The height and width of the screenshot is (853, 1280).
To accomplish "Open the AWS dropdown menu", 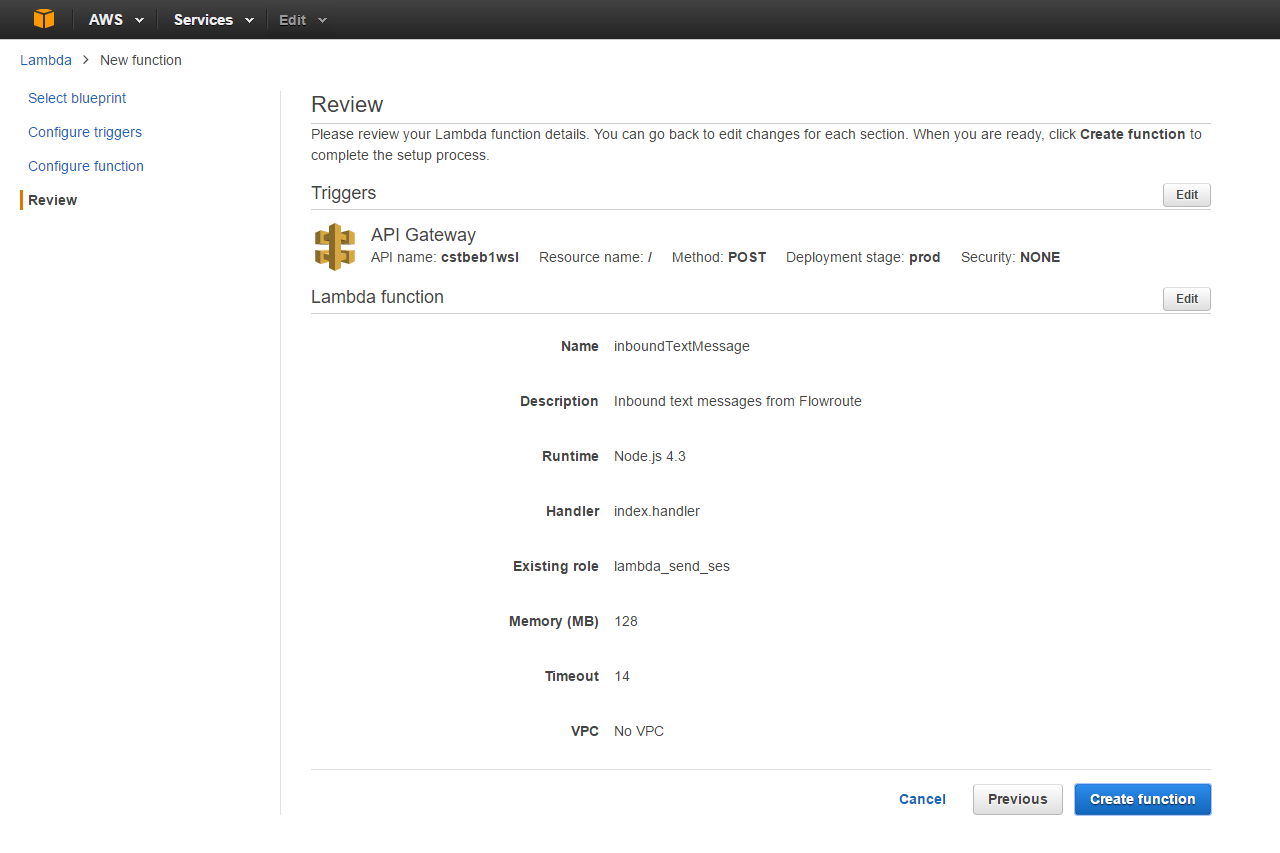I will click(x=117, y=20).
